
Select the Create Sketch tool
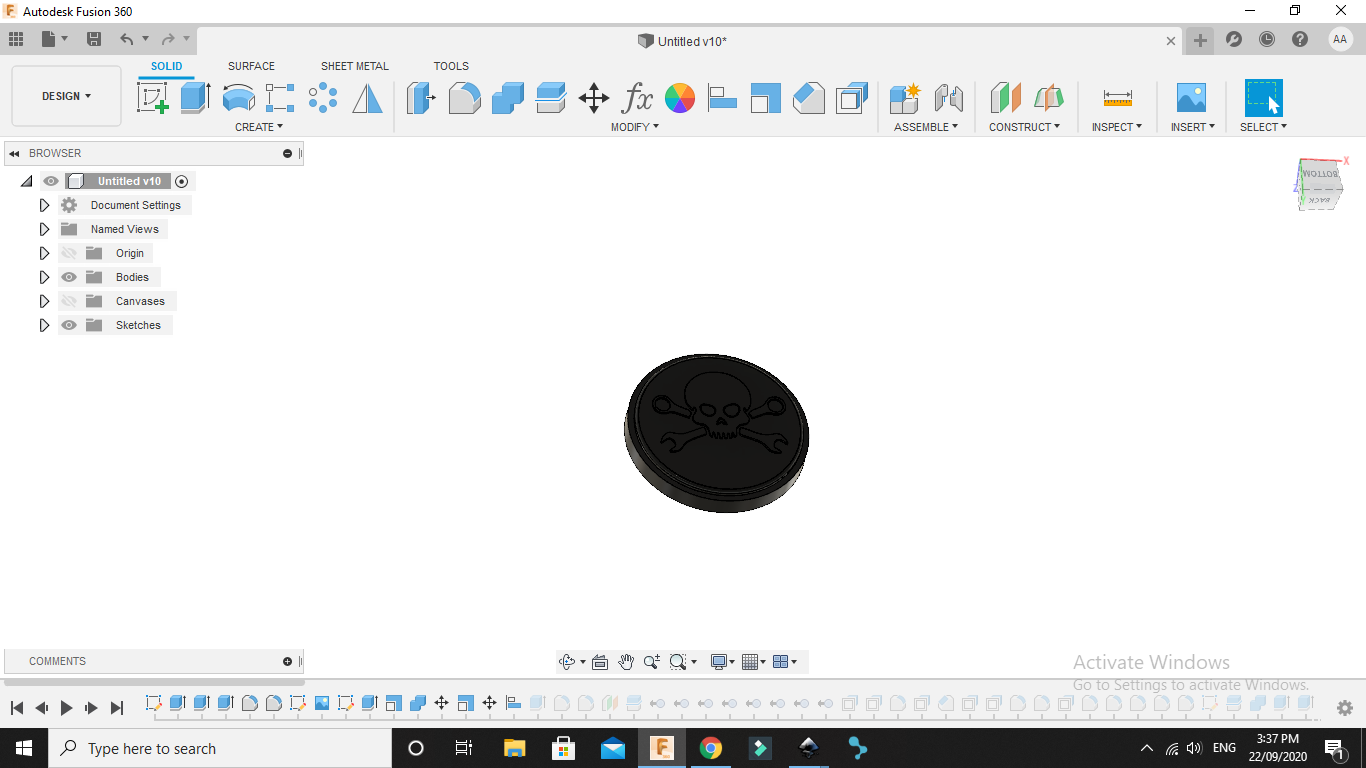(152, 98)
